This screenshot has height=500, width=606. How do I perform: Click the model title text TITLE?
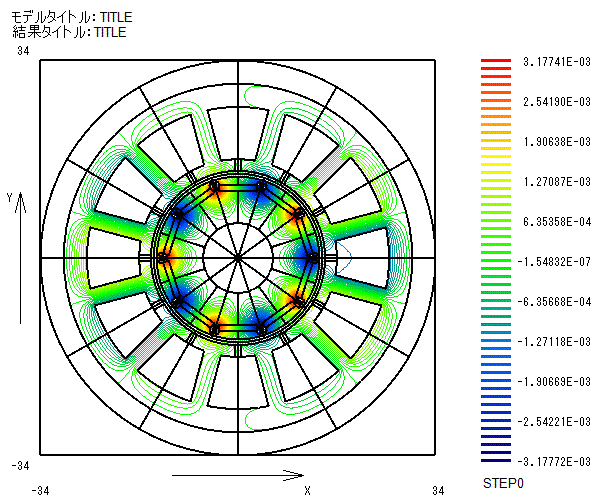click(116, 17)
